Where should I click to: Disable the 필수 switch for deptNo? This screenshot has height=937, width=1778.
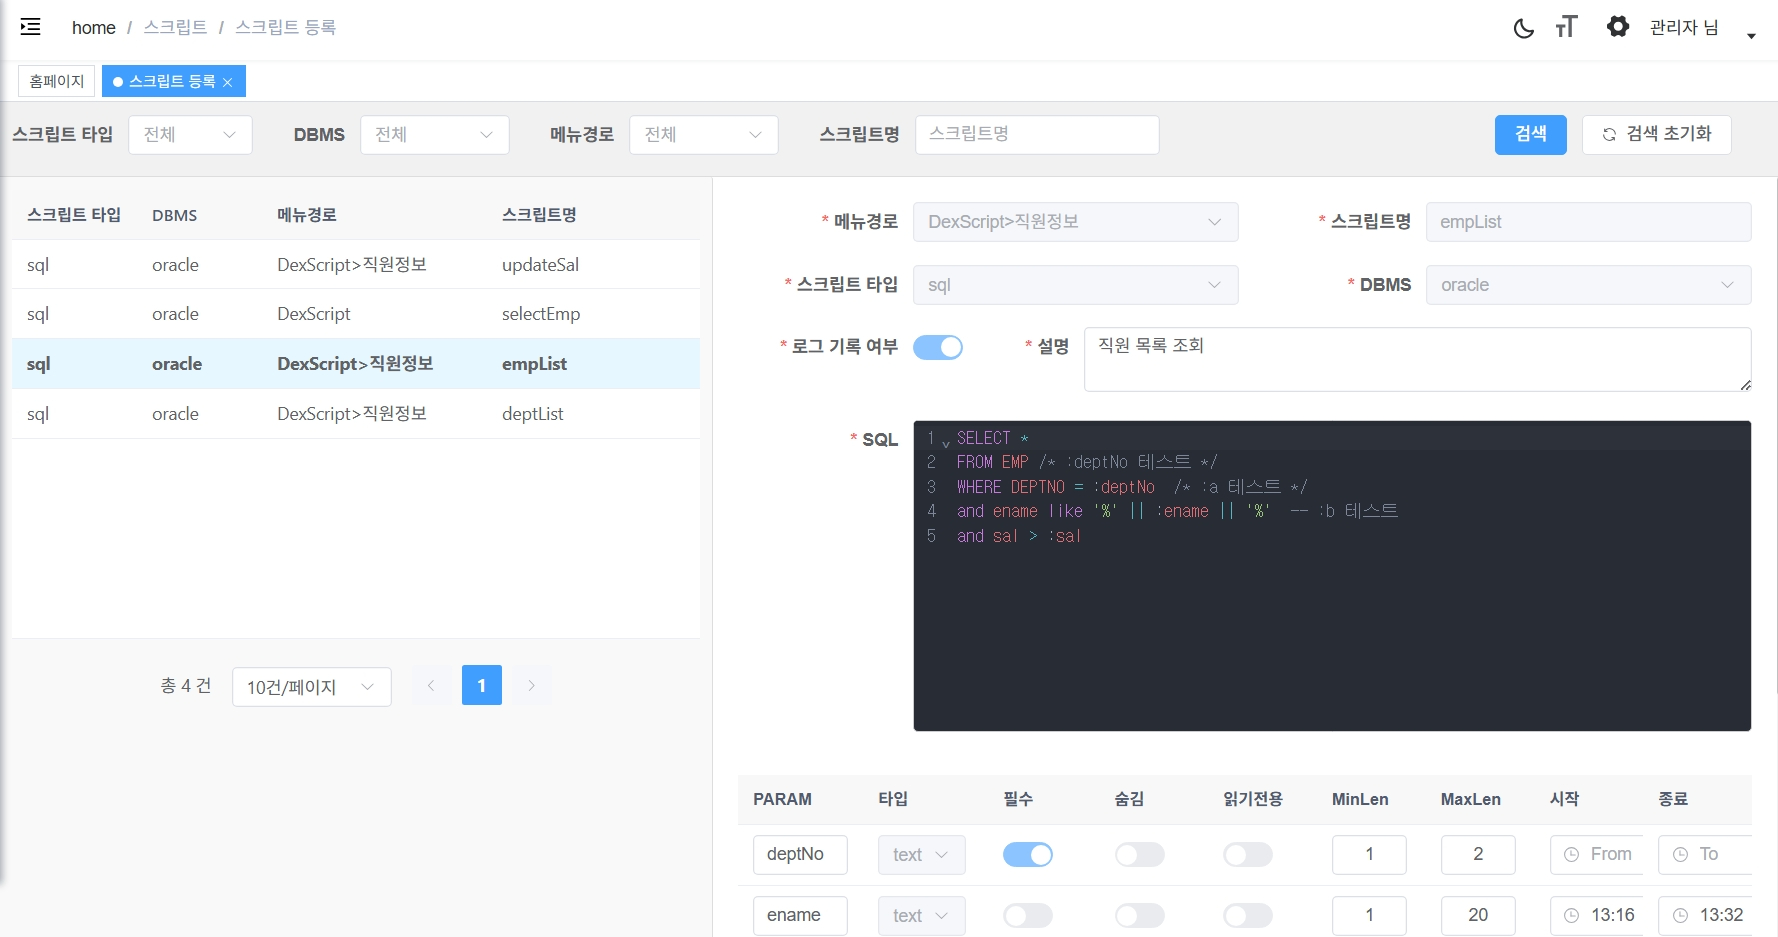[x=1027, y=855]
